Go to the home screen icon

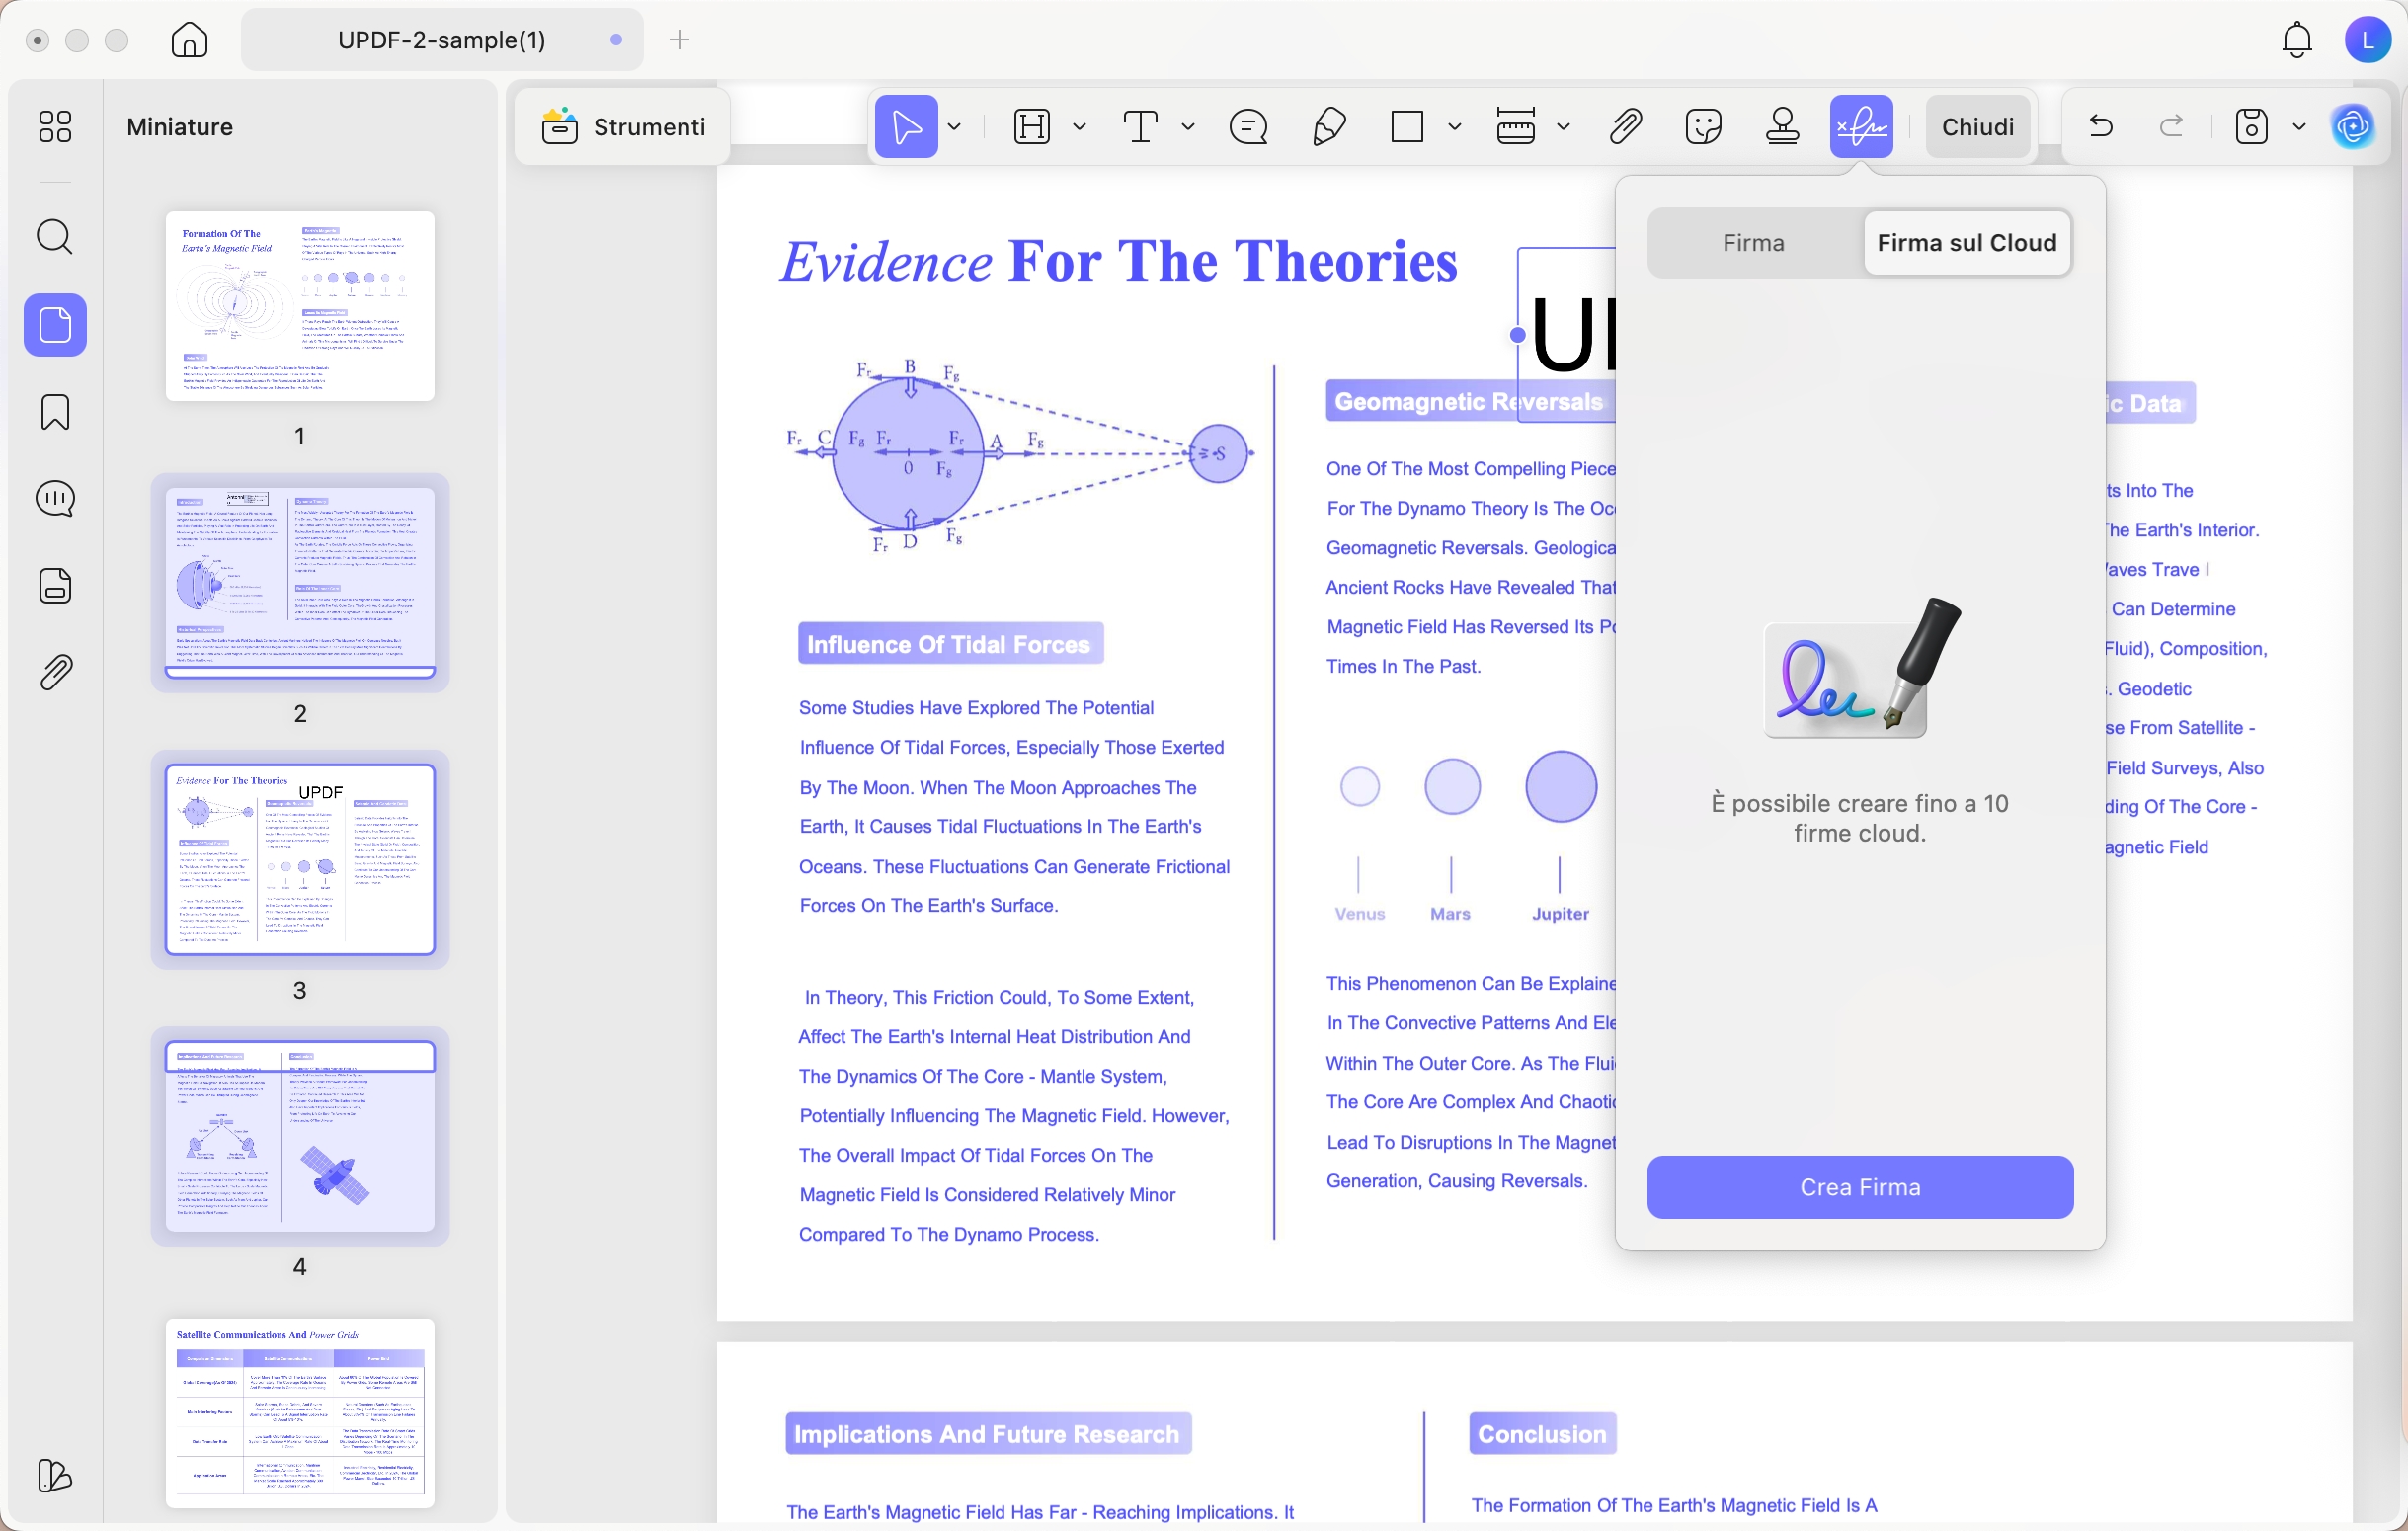[189, 40]
